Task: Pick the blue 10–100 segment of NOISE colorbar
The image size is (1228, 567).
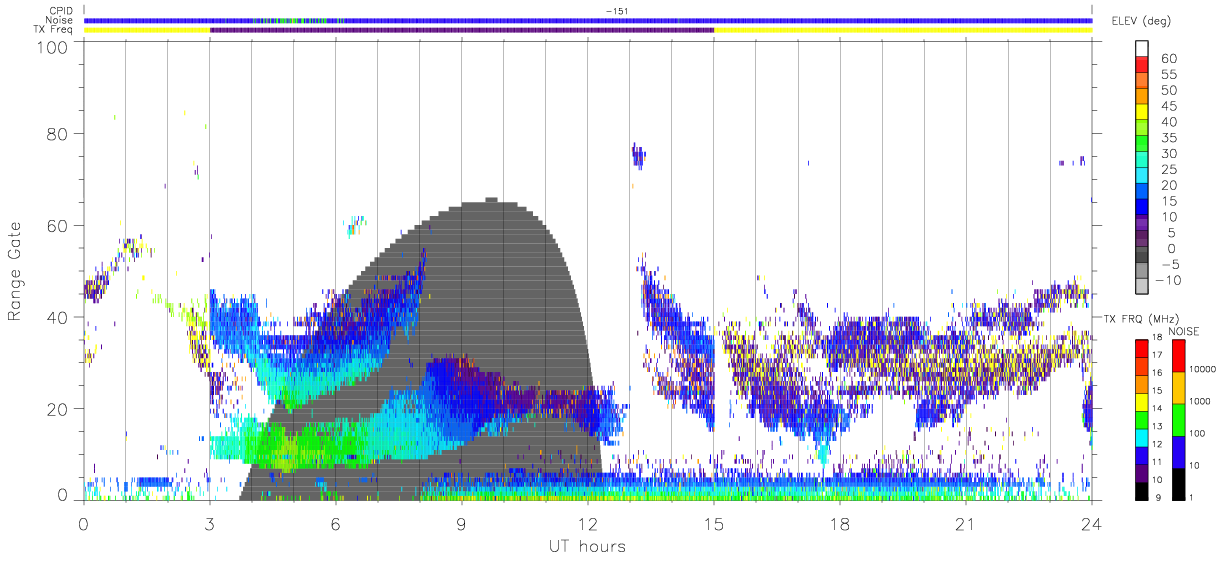Action: (1181, 451)
